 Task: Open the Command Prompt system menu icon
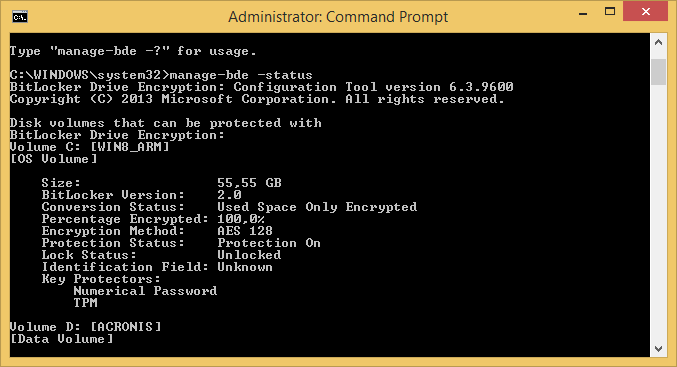point(20,17)
